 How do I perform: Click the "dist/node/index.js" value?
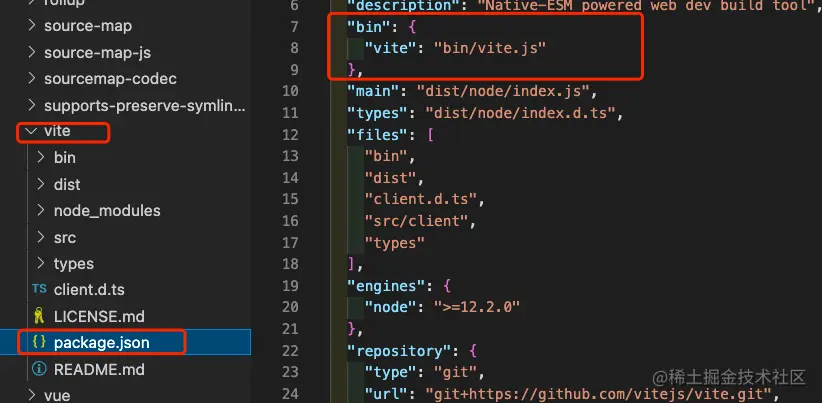coord(503,91)
